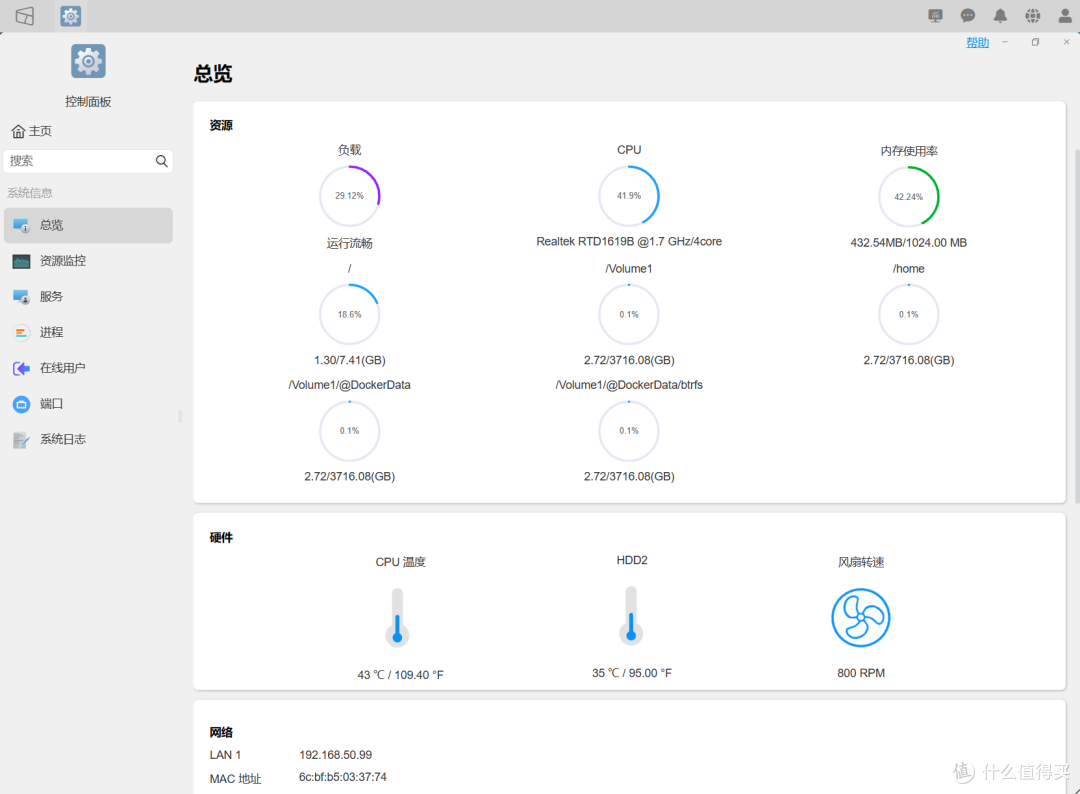The image size is (1080, 794).
Task: Click the 总览 monitor icon in sidebar
Action: point(21,226)
